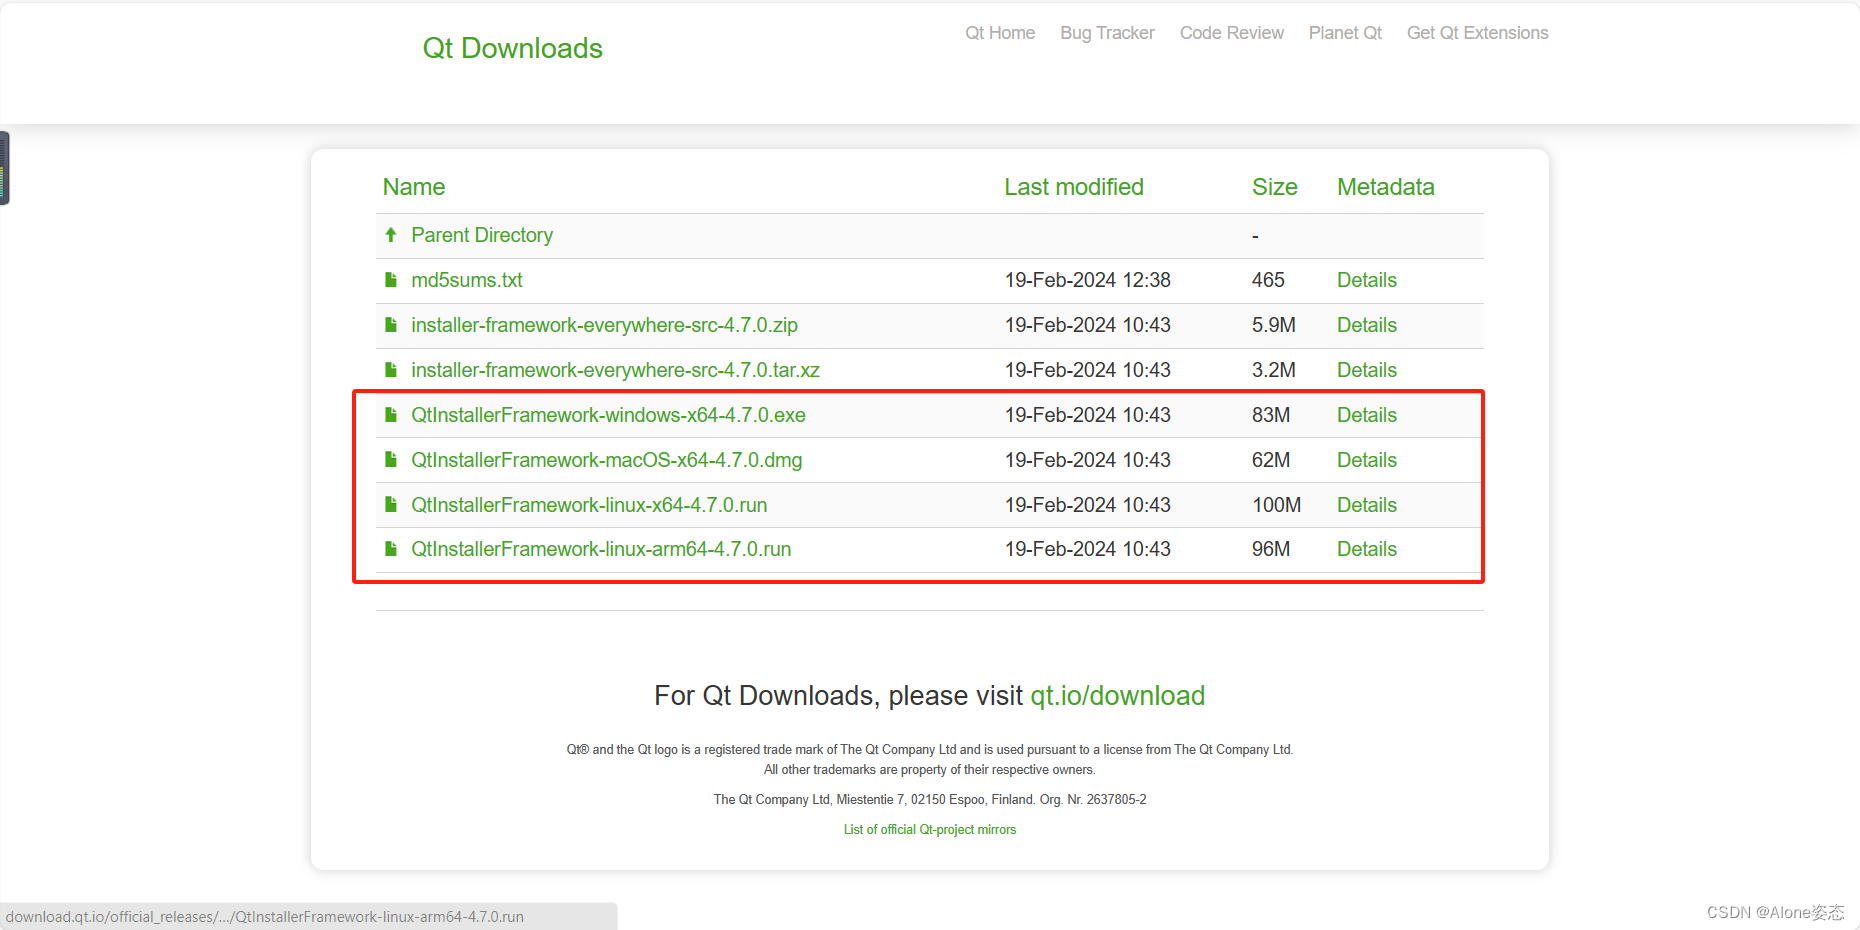Click the 62M size of macOS dmg
Viewport: 1860px width, 930px height.
tap(1271, 460)
